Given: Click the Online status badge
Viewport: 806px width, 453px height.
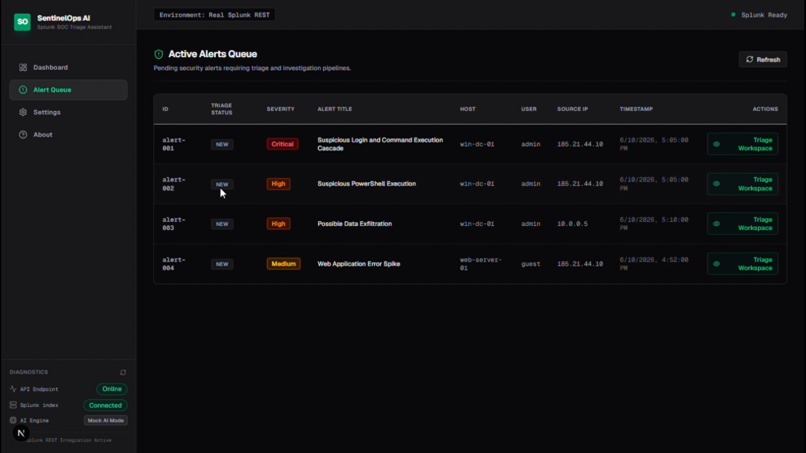Looking at the screenshot, I should [112, 389].
